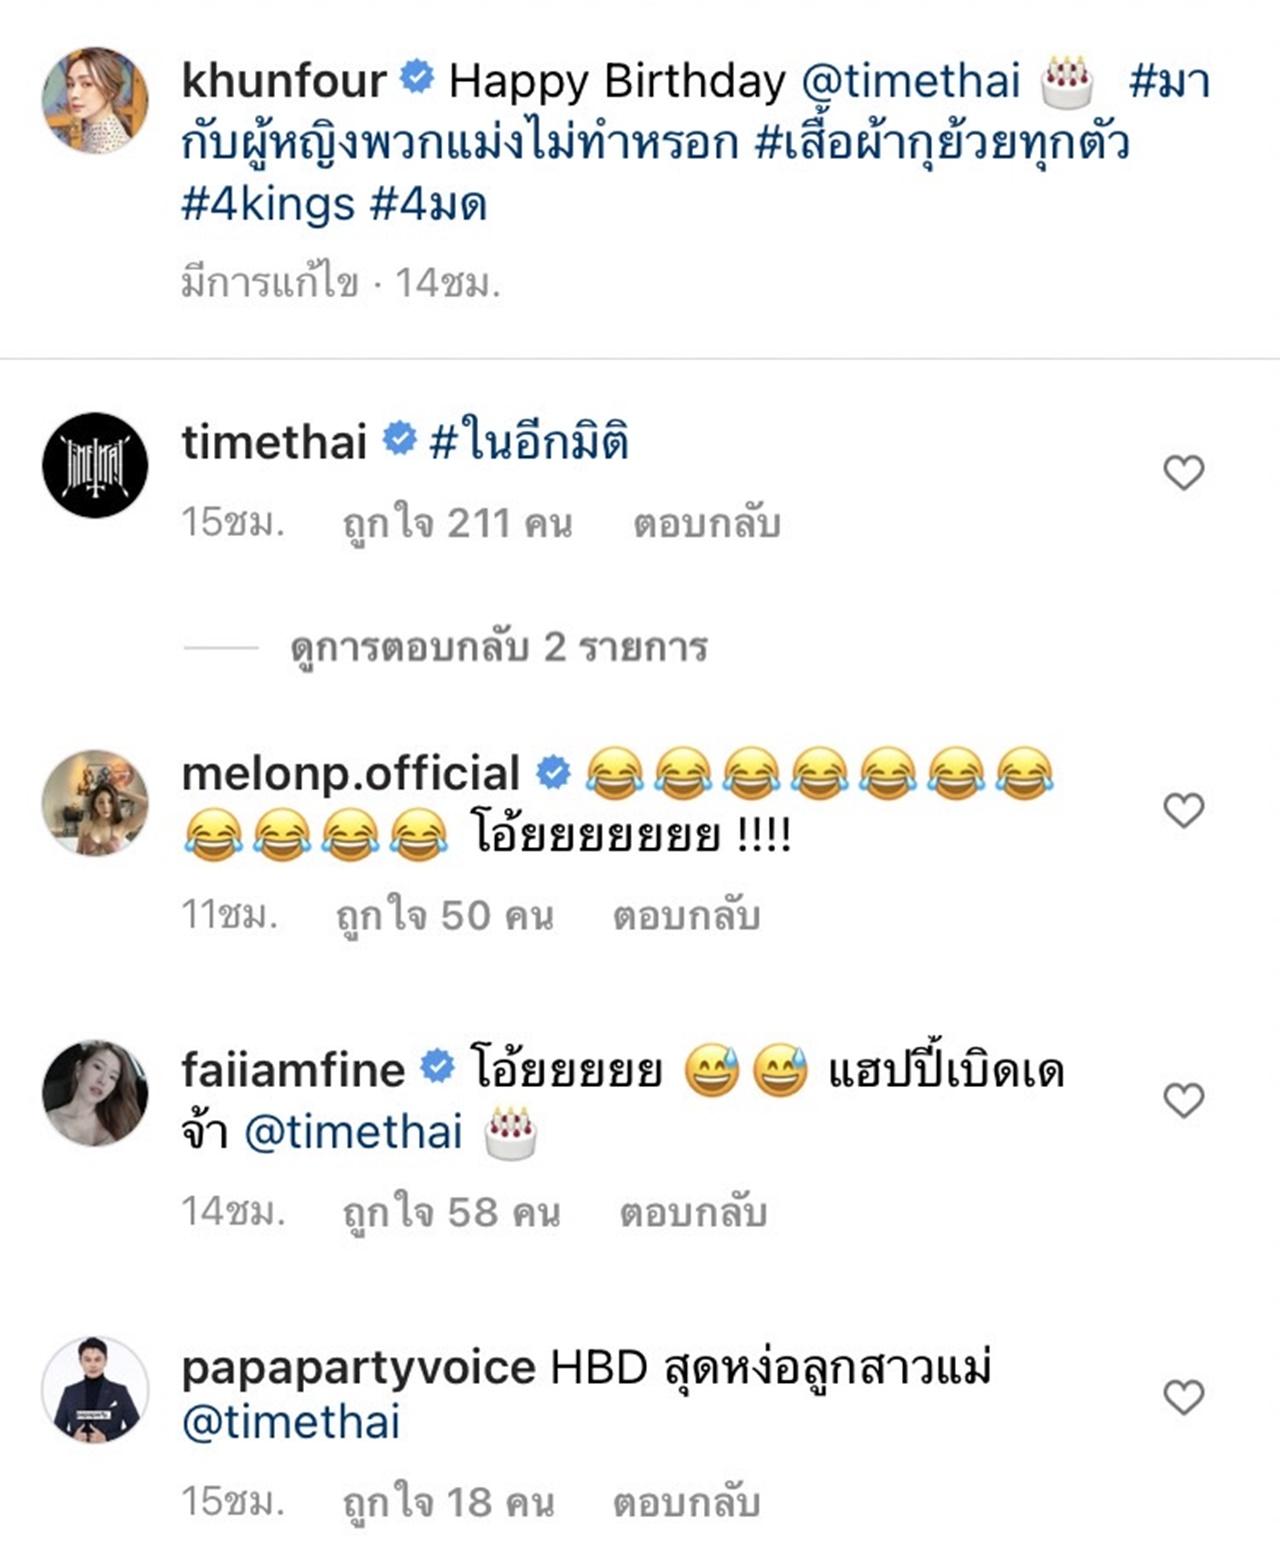Like timethai's comment with the heart
Screen dimensions: 1280x1568
(x=1183, y=472)
